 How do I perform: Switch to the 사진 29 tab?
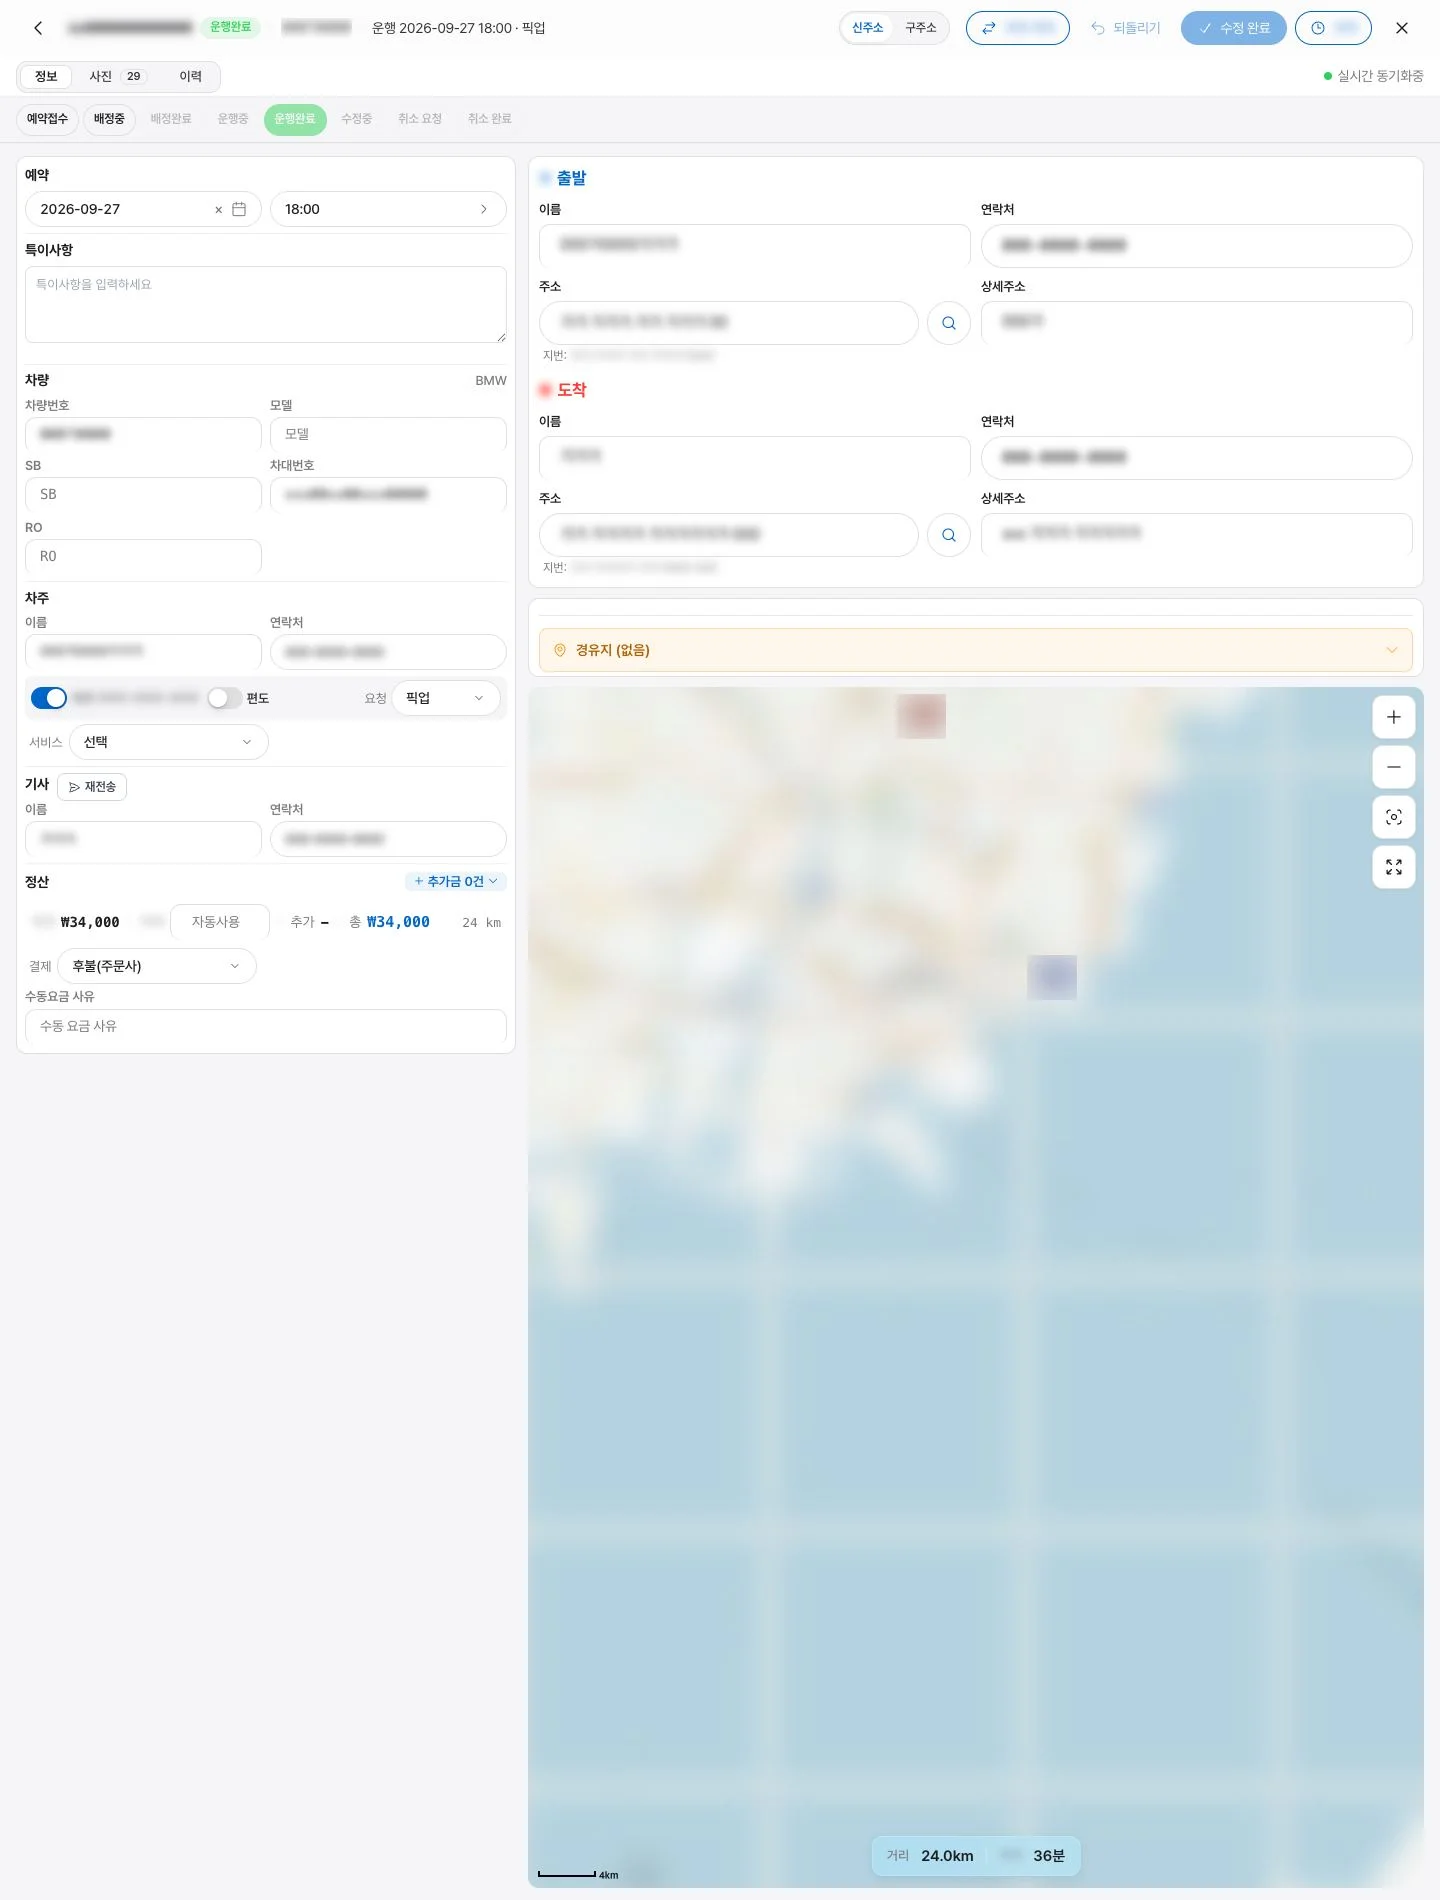click(x=118, y=76)
